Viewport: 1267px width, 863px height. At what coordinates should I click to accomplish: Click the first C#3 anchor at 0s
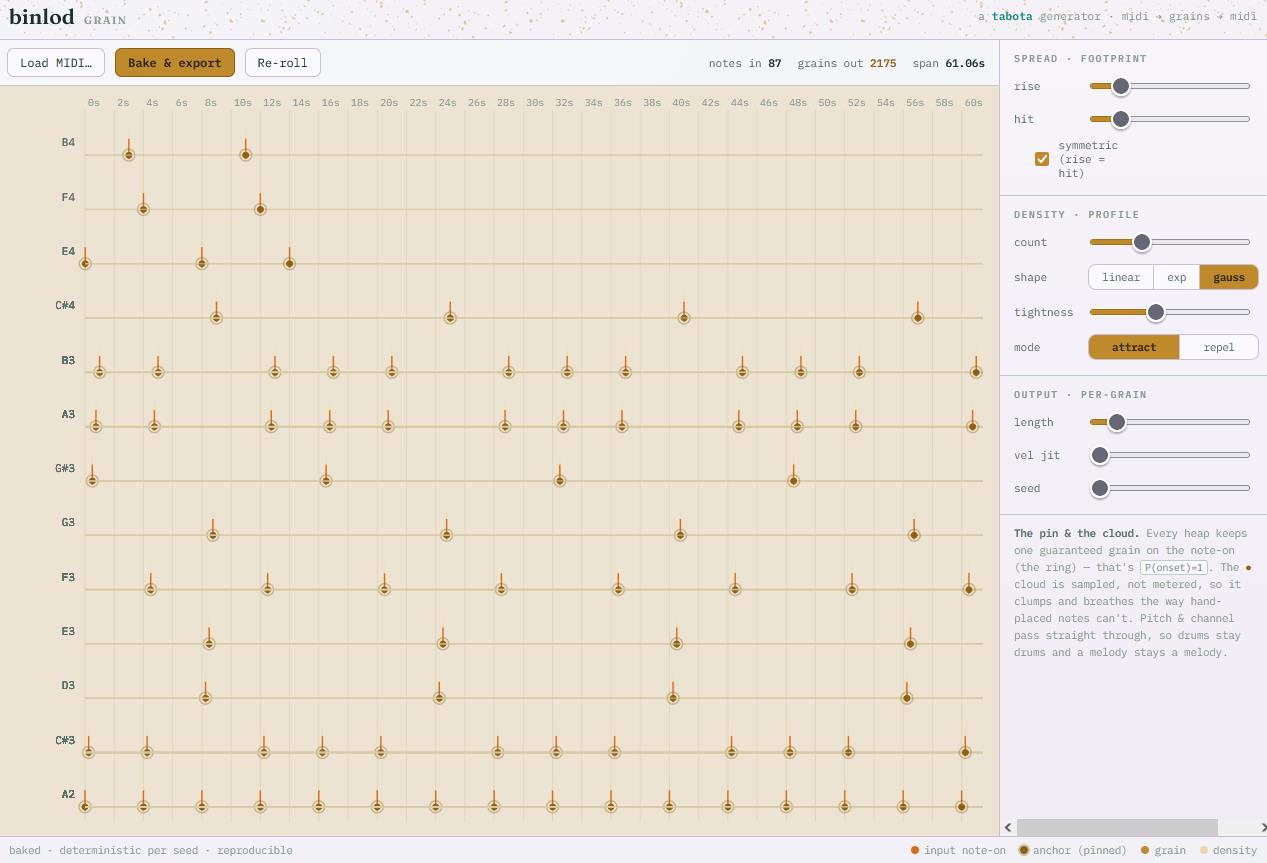pos(89,752)
